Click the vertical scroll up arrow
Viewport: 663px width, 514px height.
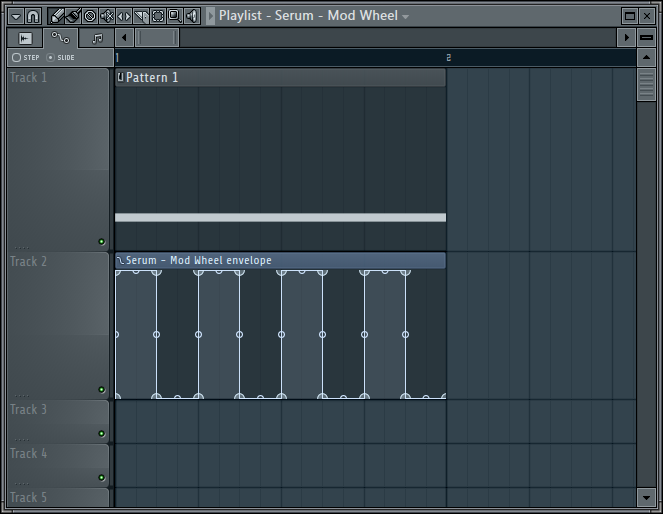pyautogui.click(x=646, y=57)
